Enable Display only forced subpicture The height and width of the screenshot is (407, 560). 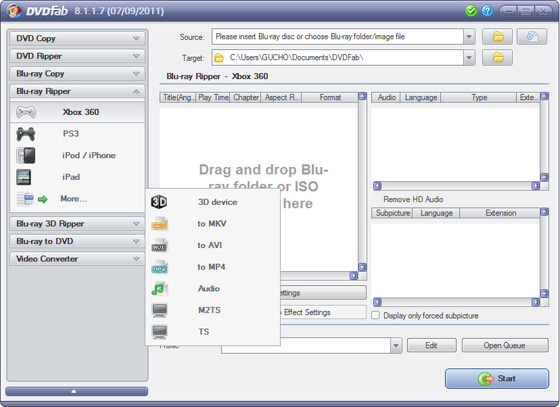(x=375, y=316)
